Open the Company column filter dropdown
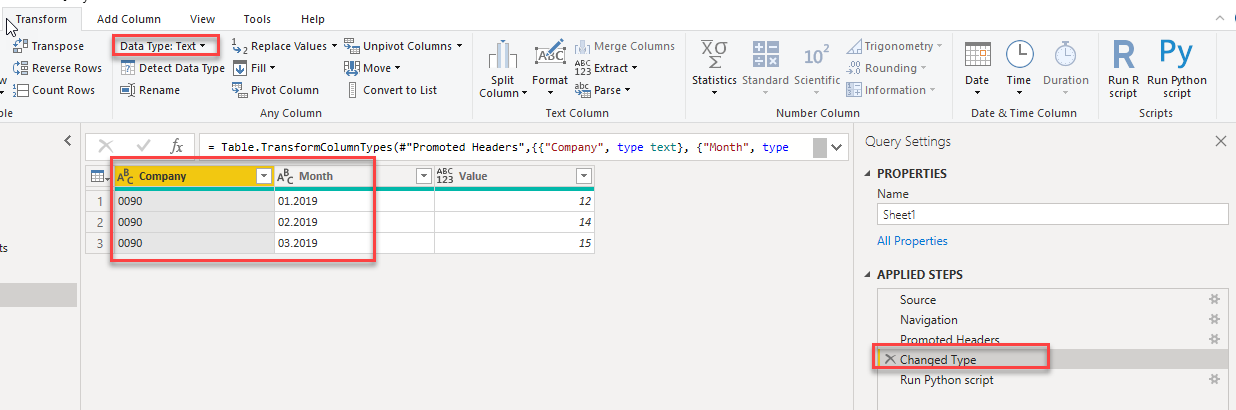 [264, 176]
